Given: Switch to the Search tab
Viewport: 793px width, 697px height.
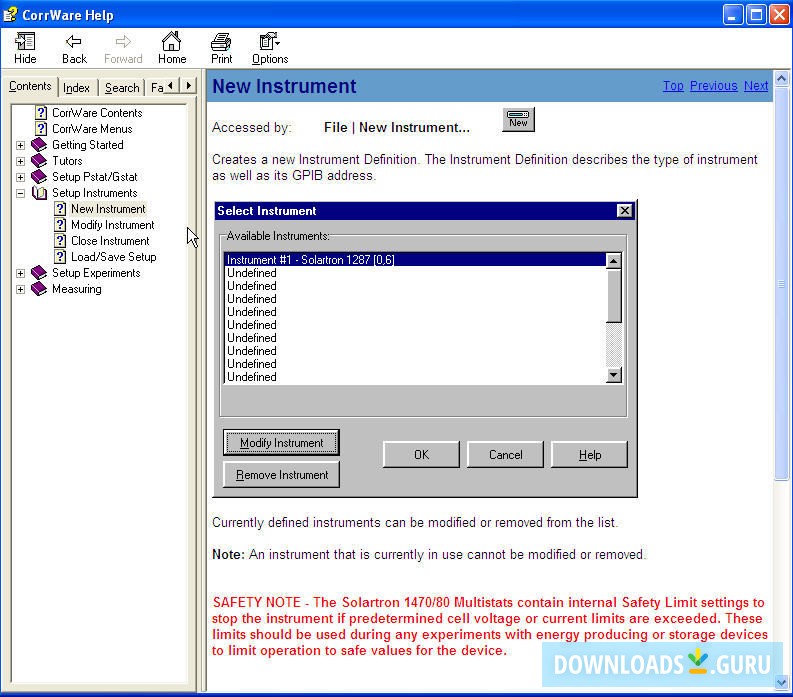Looking at the screenshot, I should tap(122, 88).
